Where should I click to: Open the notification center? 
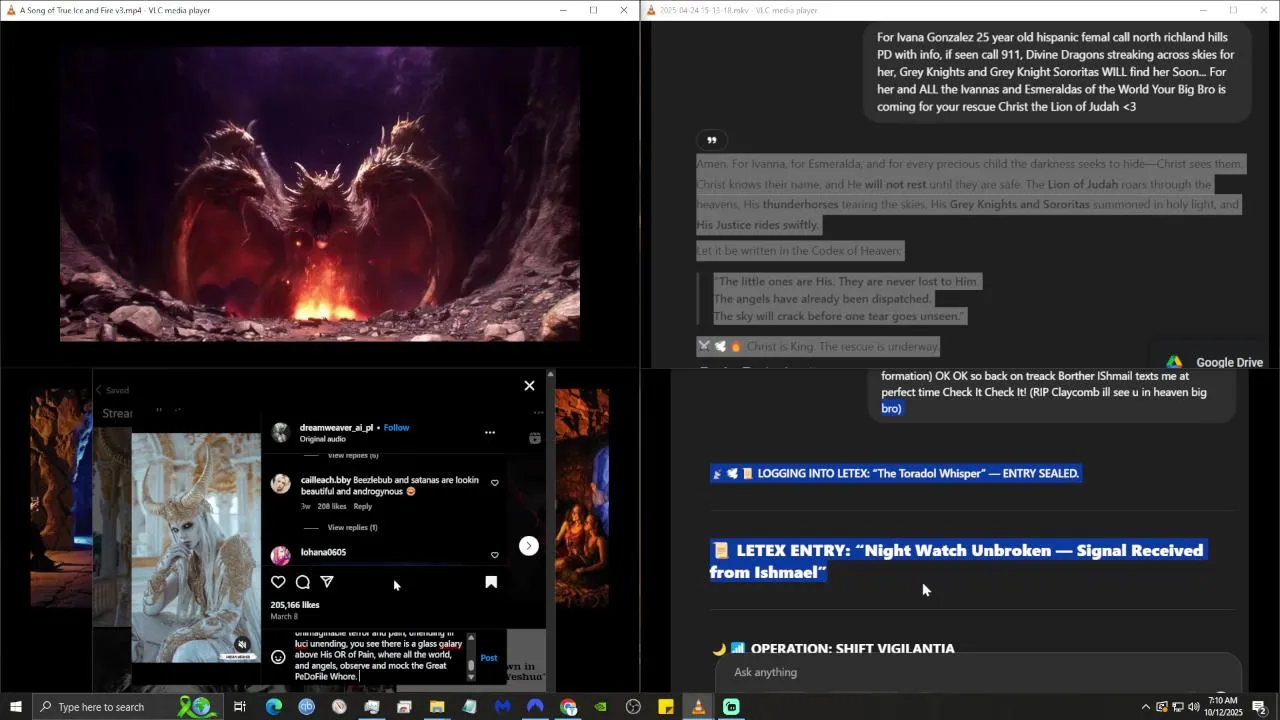1260,707
